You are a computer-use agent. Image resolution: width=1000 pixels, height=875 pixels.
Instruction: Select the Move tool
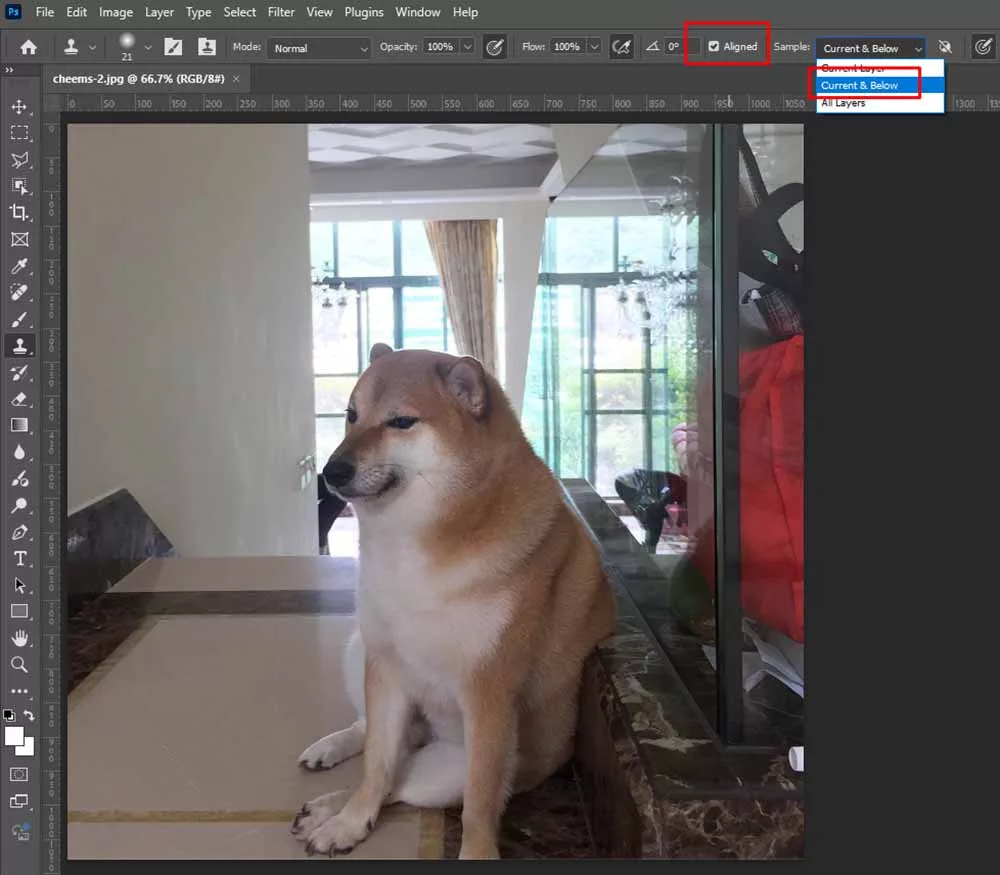pyautogui.click(x=19, y=107)
